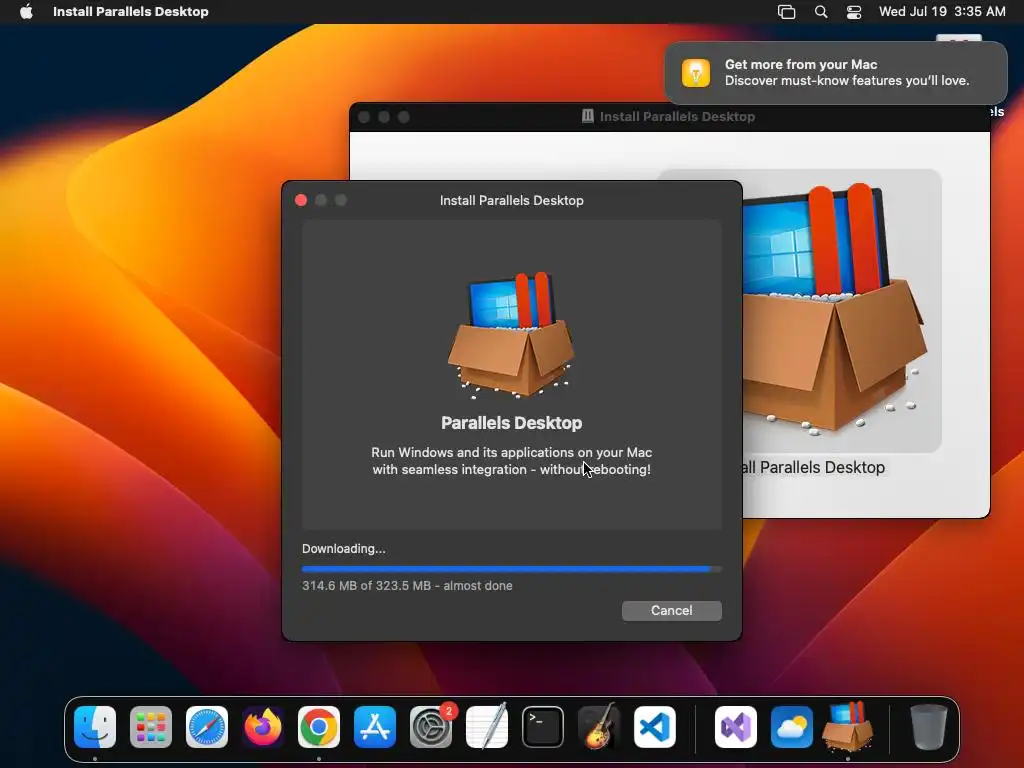The width and height of the screenshot is (1024, 768).
Task: Open Launchpad in the Dock
Action: (x=151, y=727)
